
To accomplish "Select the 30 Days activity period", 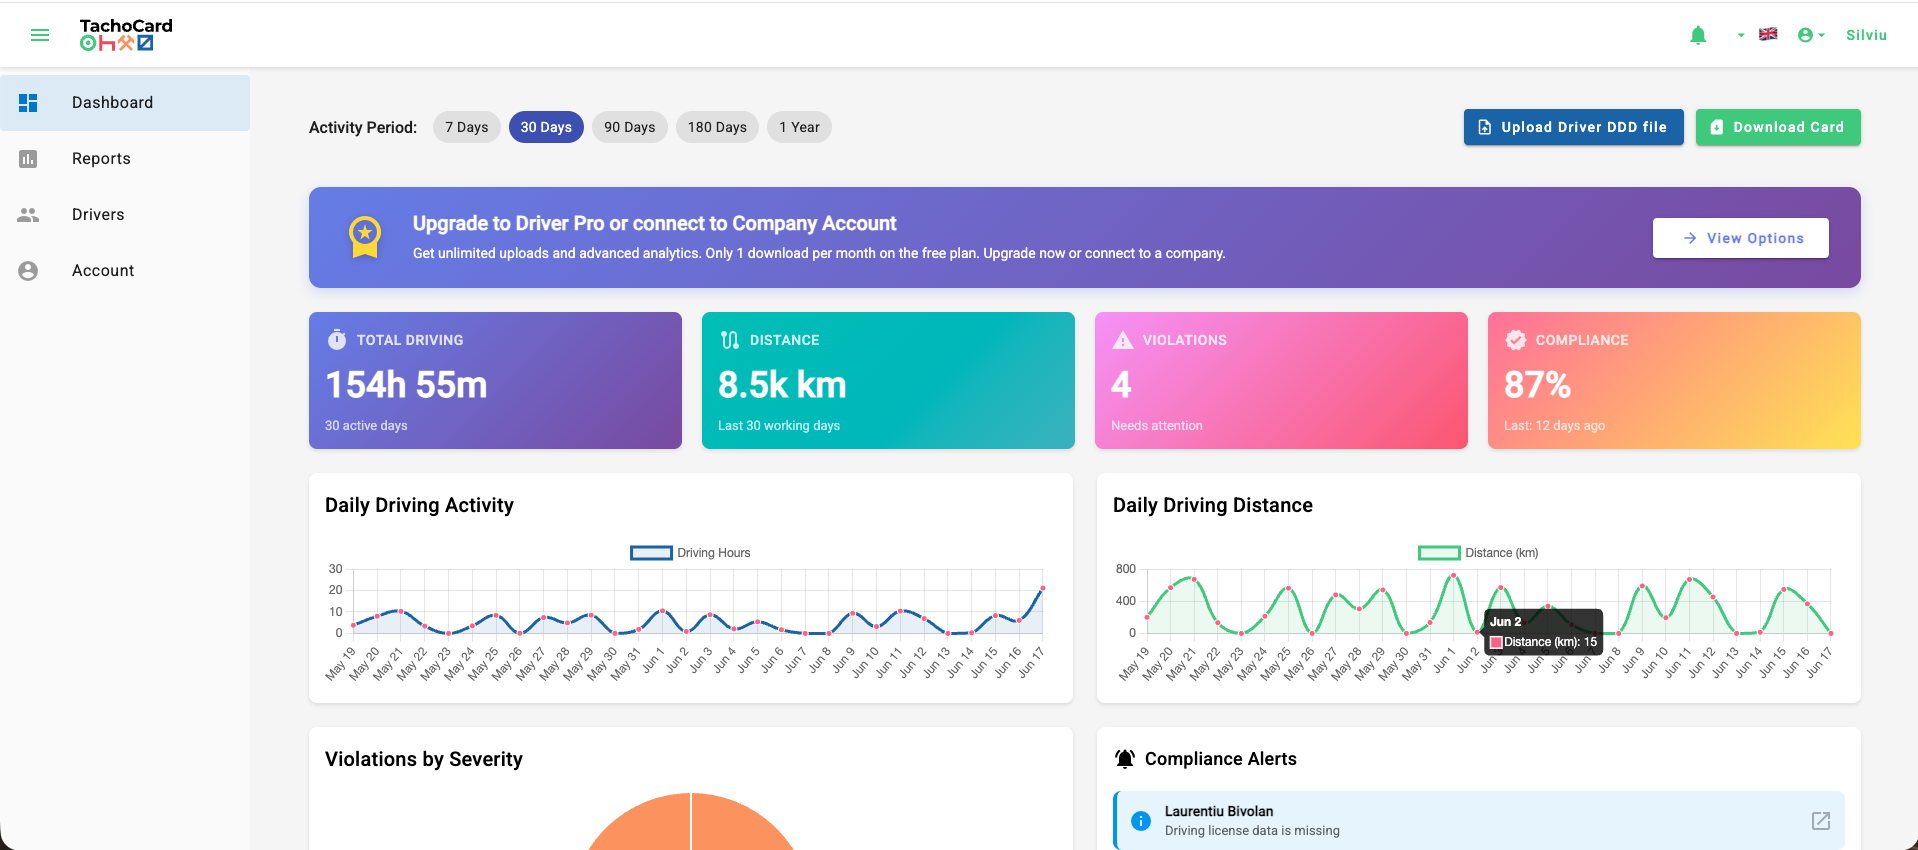I will (x=546, y=127).
